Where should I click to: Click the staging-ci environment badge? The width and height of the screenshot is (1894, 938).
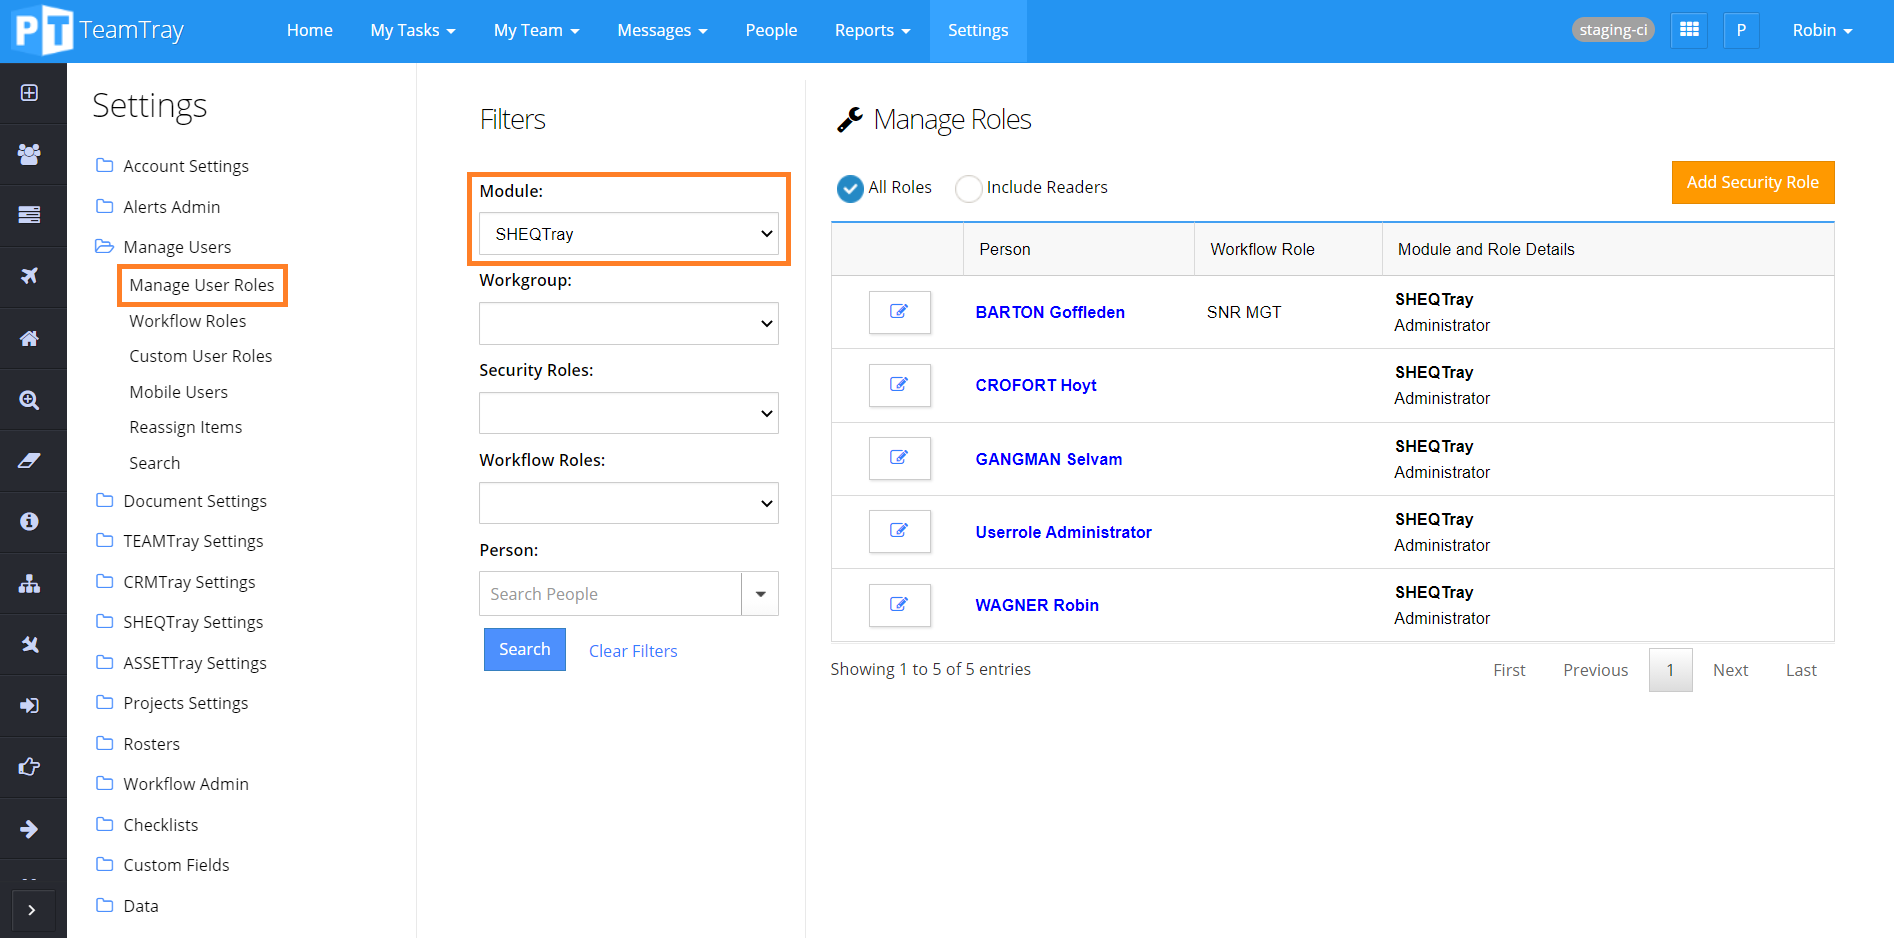point(1613,30)
